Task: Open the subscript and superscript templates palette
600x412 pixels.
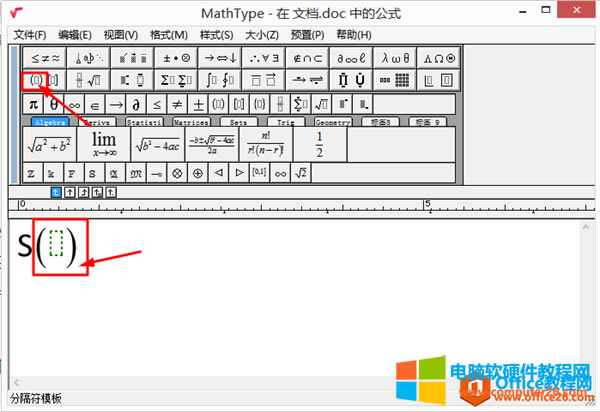Action: tap(132, 80)
